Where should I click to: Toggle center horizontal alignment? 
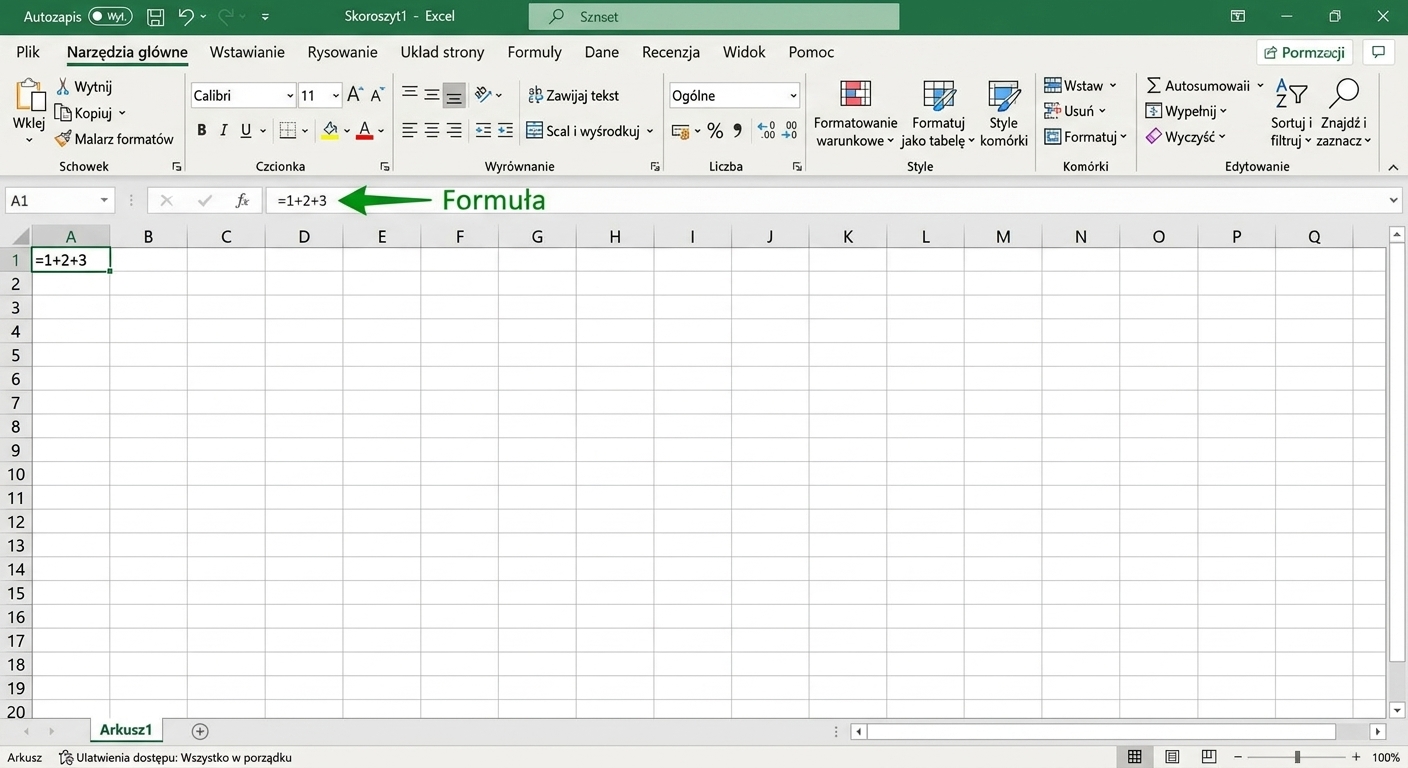tap(432, 130)
